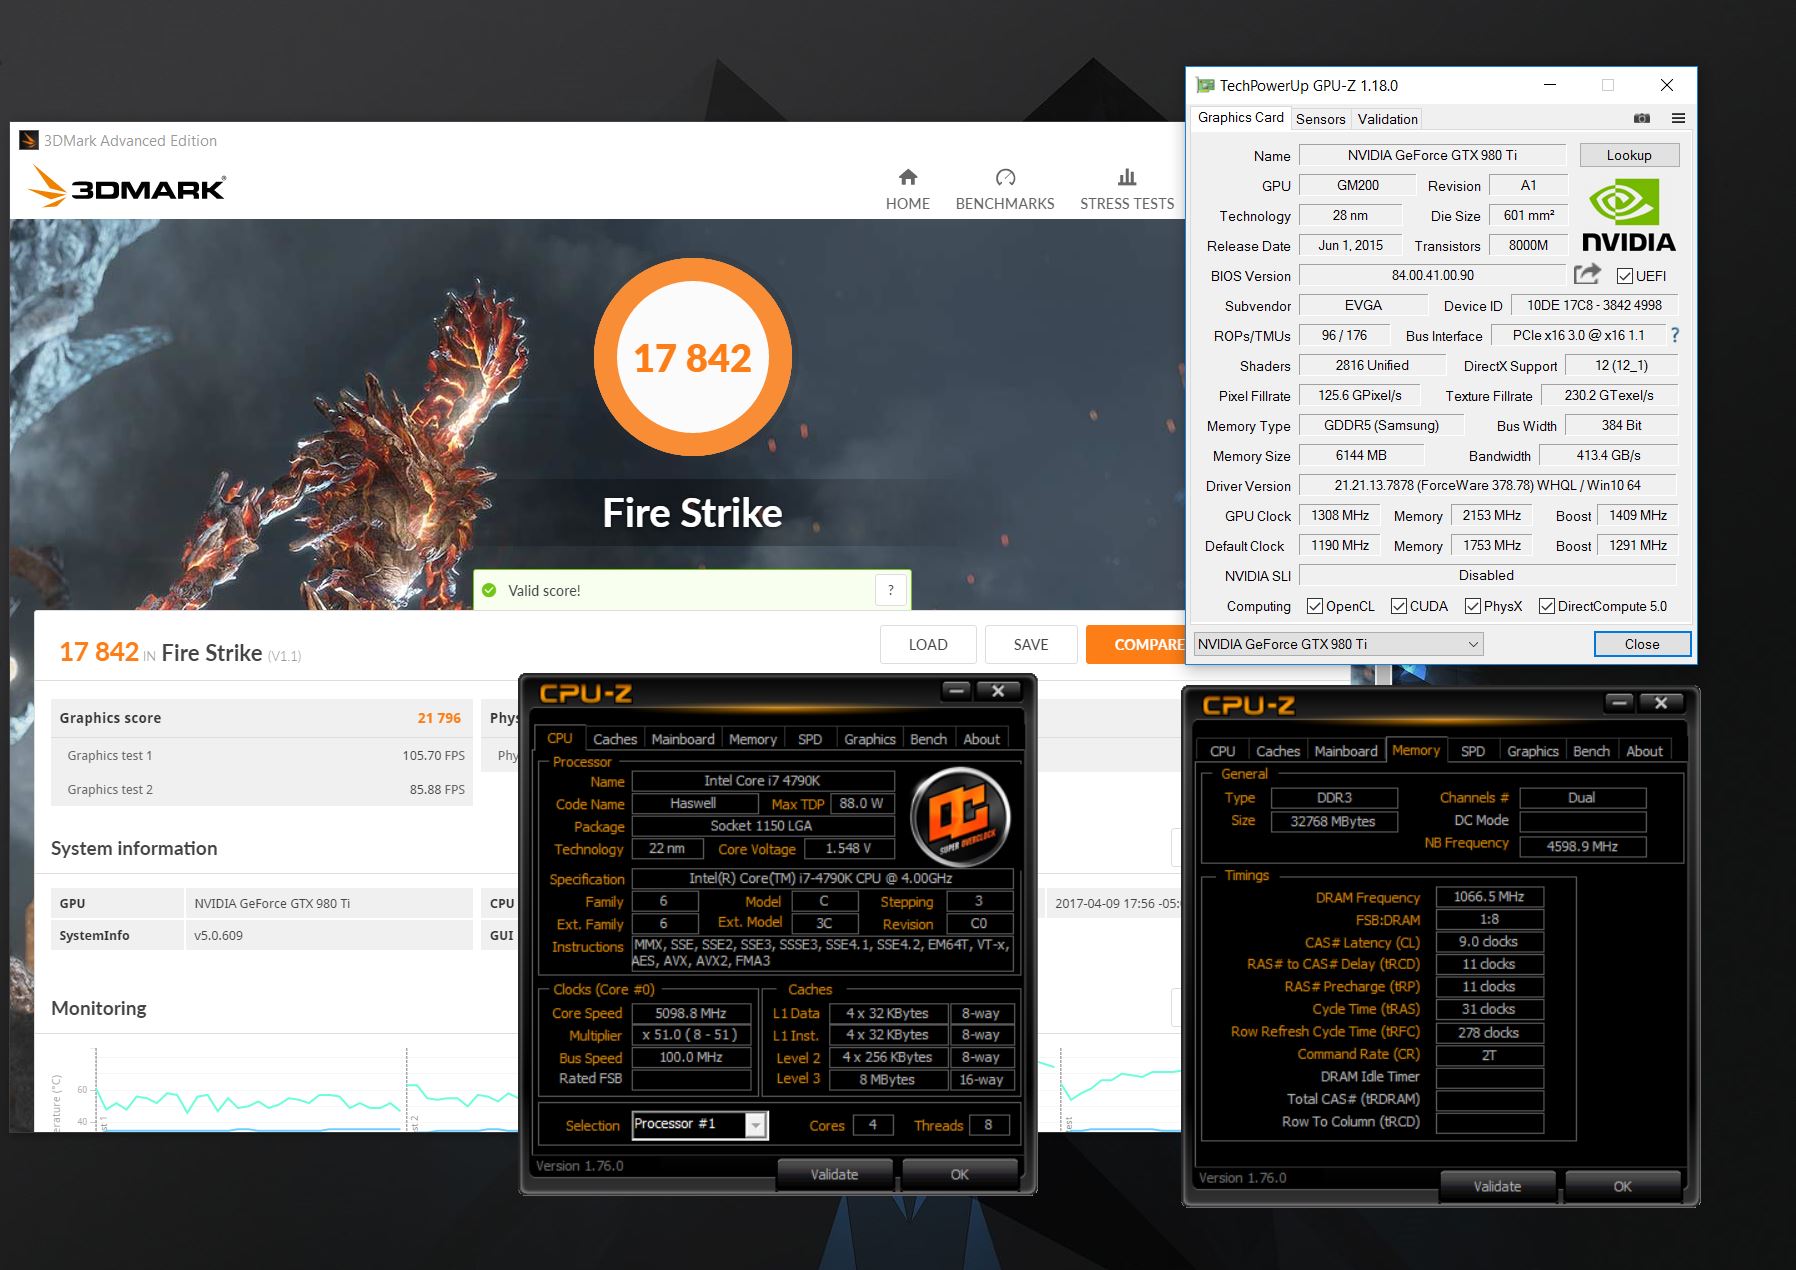The image size is (1796, 1270).
Task: Click the NVIDIA logo in GPU-Z
Action: [1628, 215]
